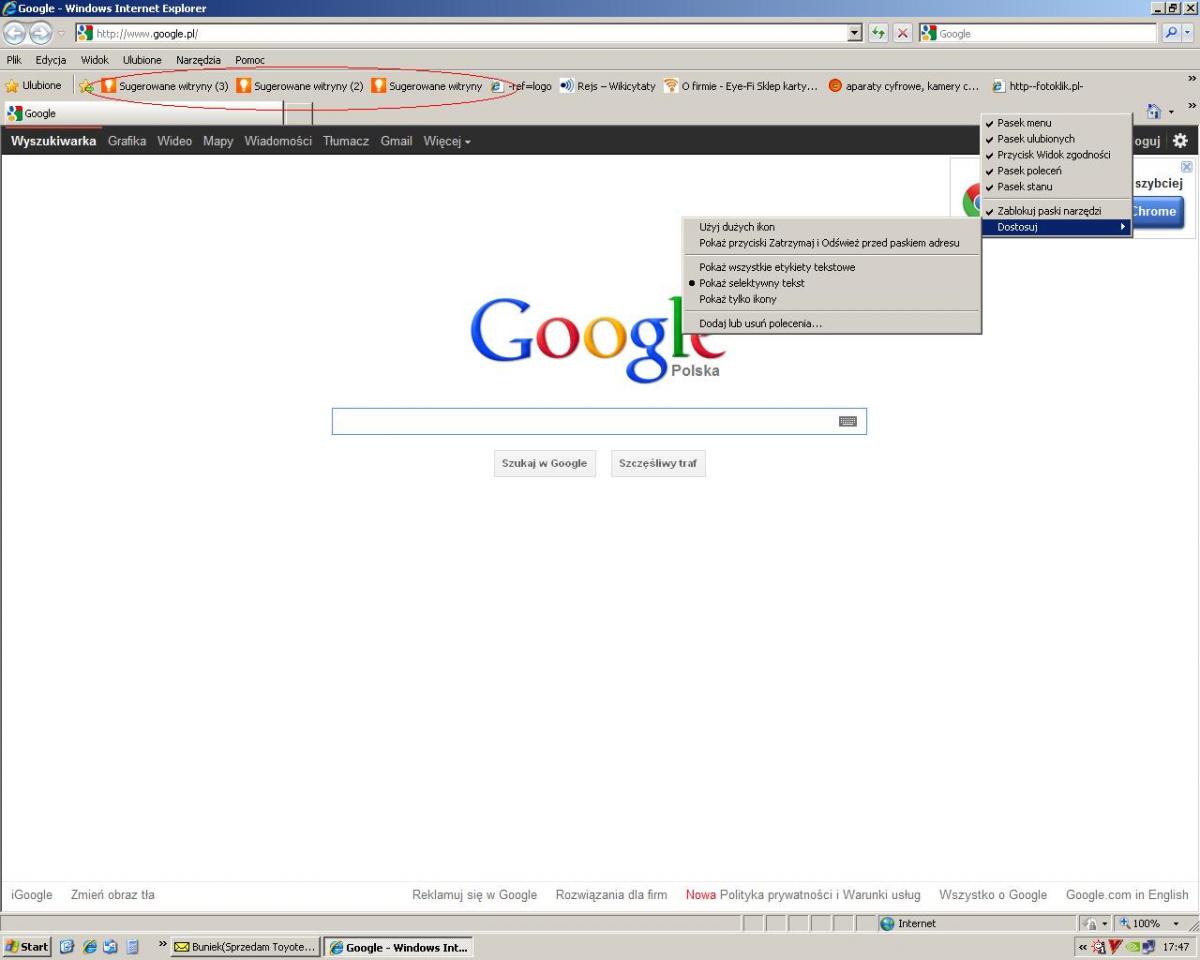Image resolution: width=1200 pixels, height=960 pixels.
Task: Open the address bar history dropdown arrow
Action: (854, 33)
